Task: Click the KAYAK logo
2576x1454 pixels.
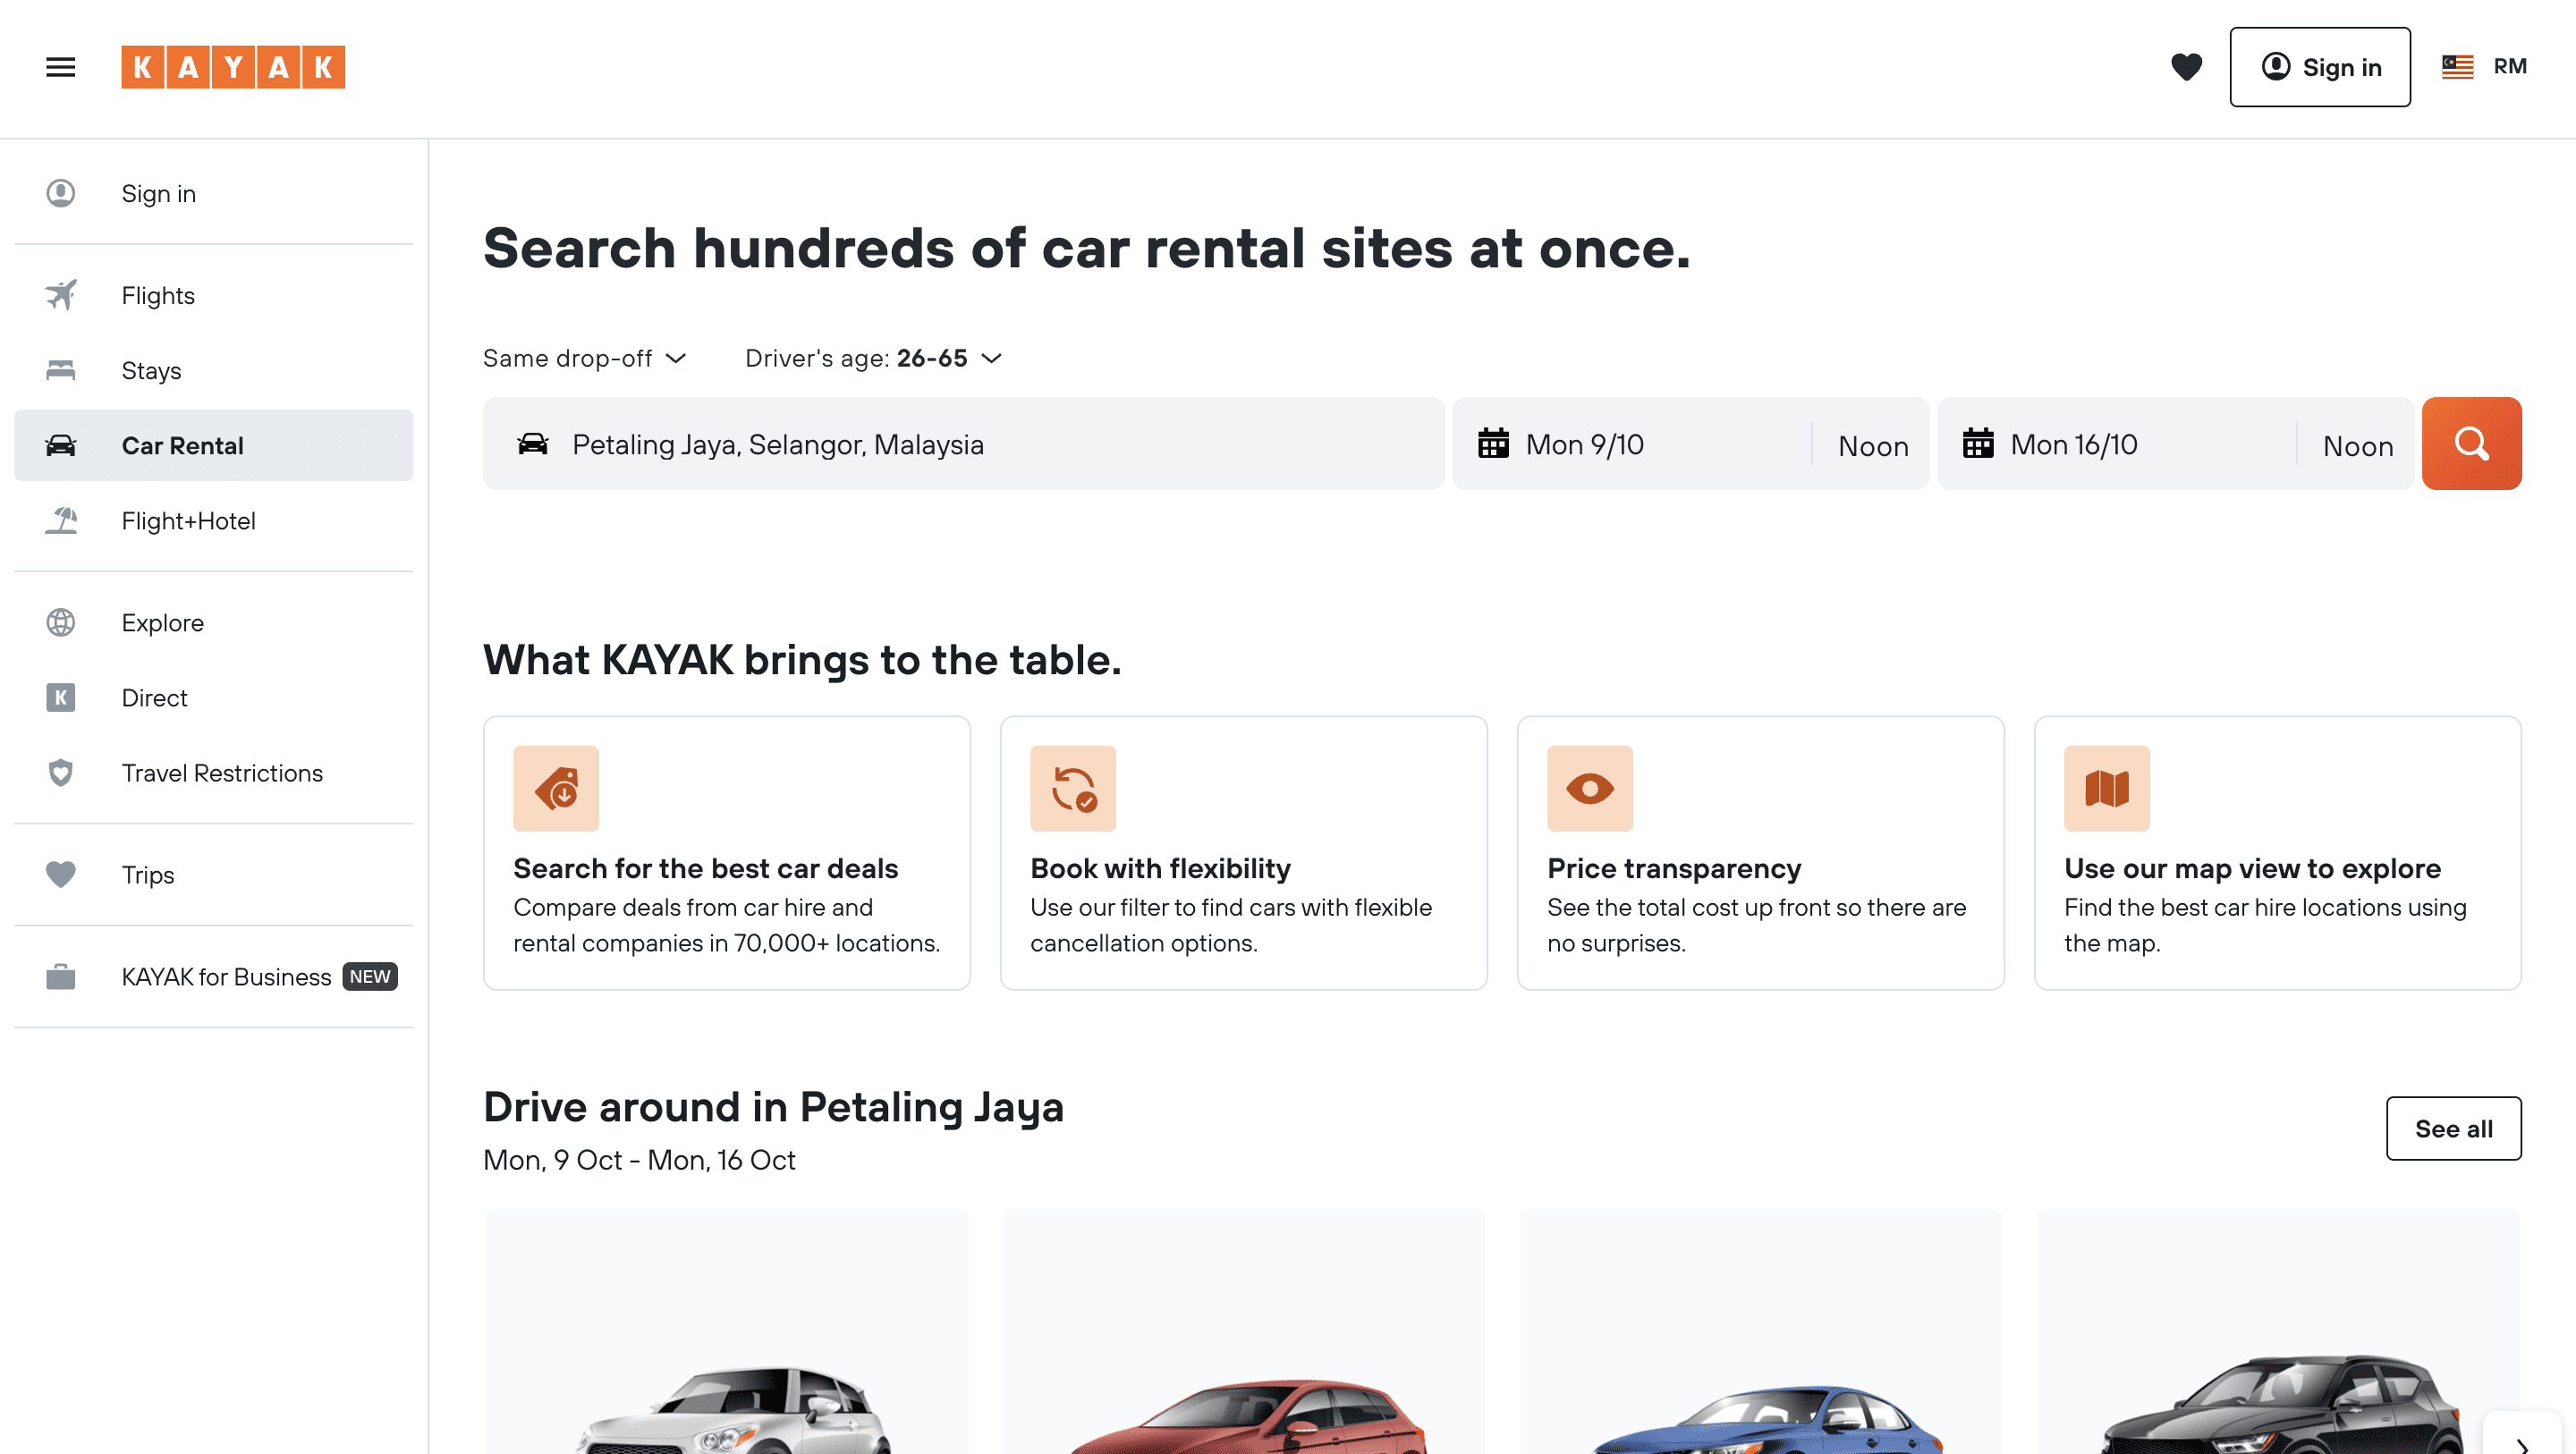Action: coord(233,67)
